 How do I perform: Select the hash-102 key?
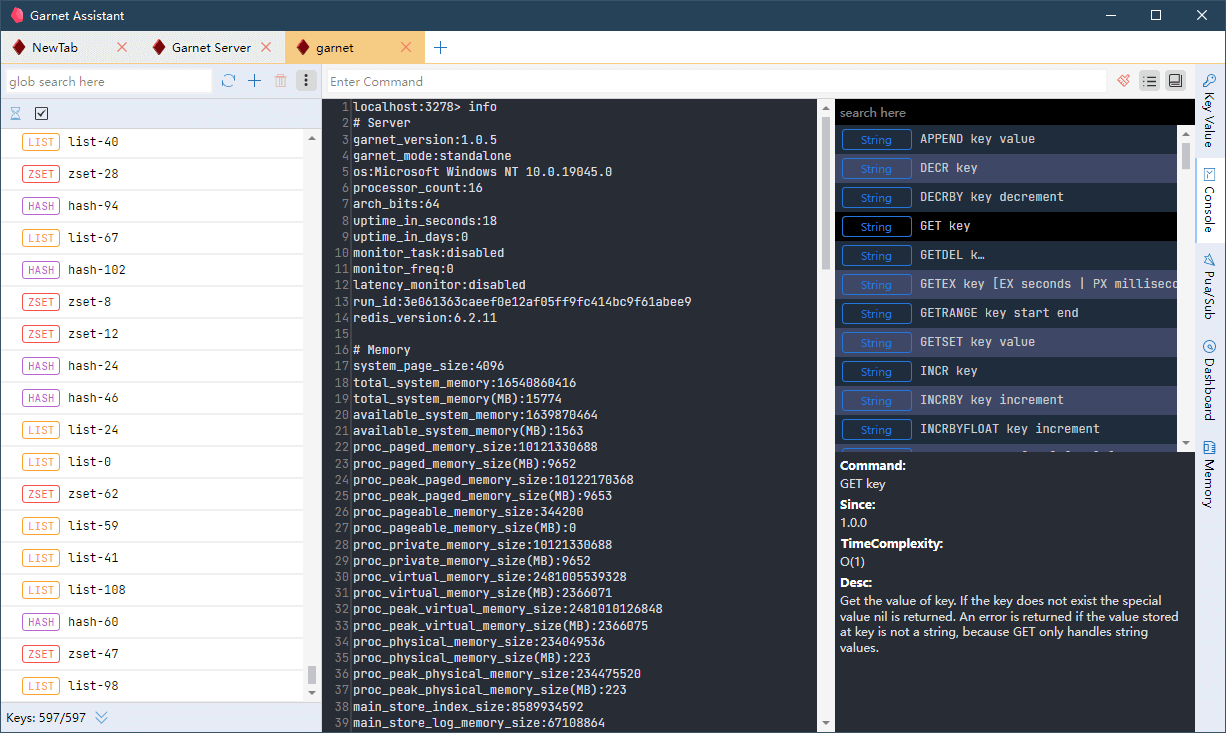96,270
